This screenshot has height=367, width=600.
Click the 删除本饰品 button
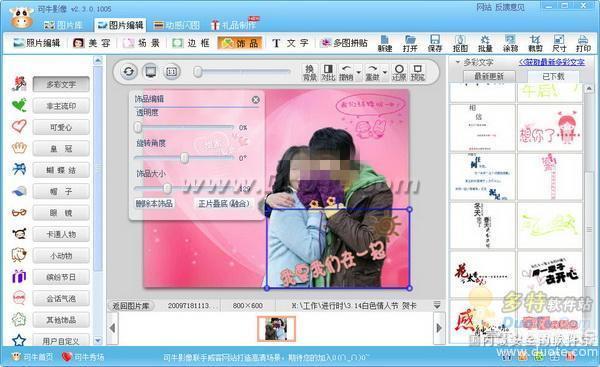[155, 204]
